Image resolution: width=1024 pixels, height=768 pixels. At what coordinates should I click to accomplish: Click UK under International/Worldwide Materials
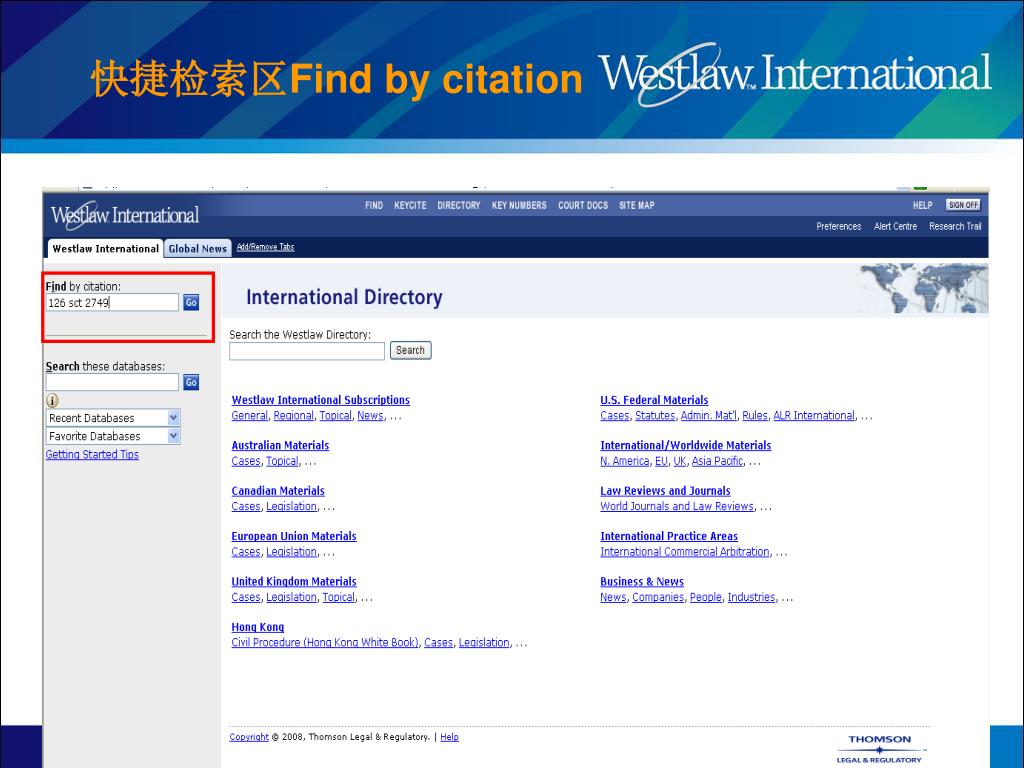click(680, 461)
